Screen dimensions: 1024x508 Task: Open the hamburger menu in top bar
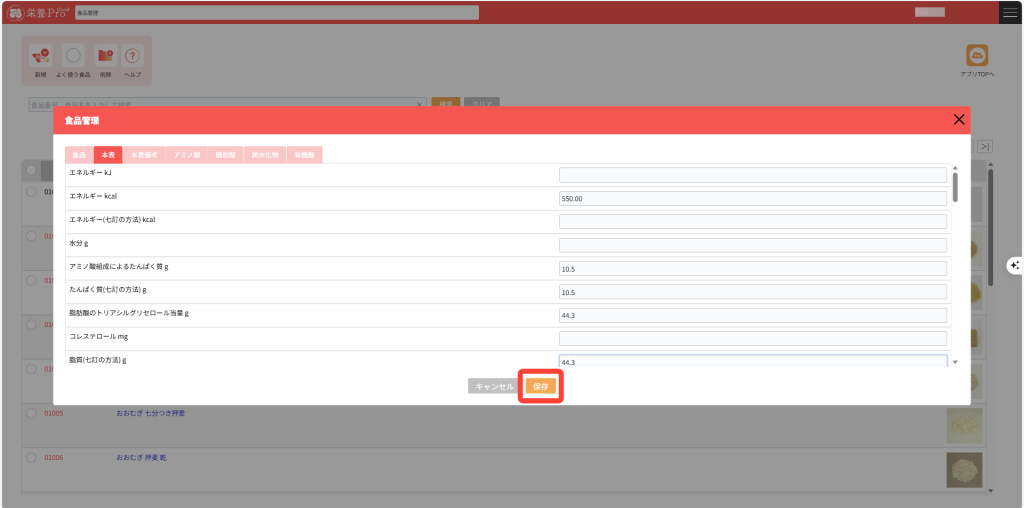click(1010, 12)
